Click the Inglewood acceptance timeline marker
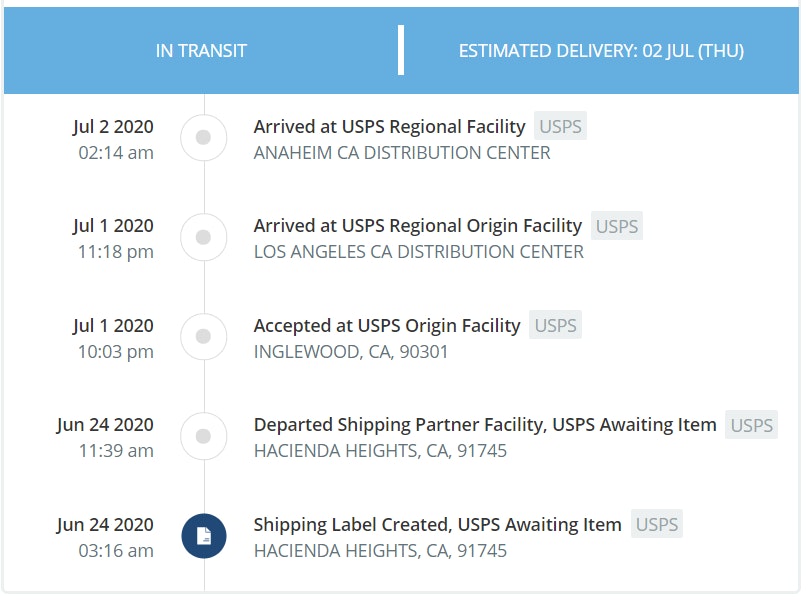The image size is (811, 612). (204, 337)
